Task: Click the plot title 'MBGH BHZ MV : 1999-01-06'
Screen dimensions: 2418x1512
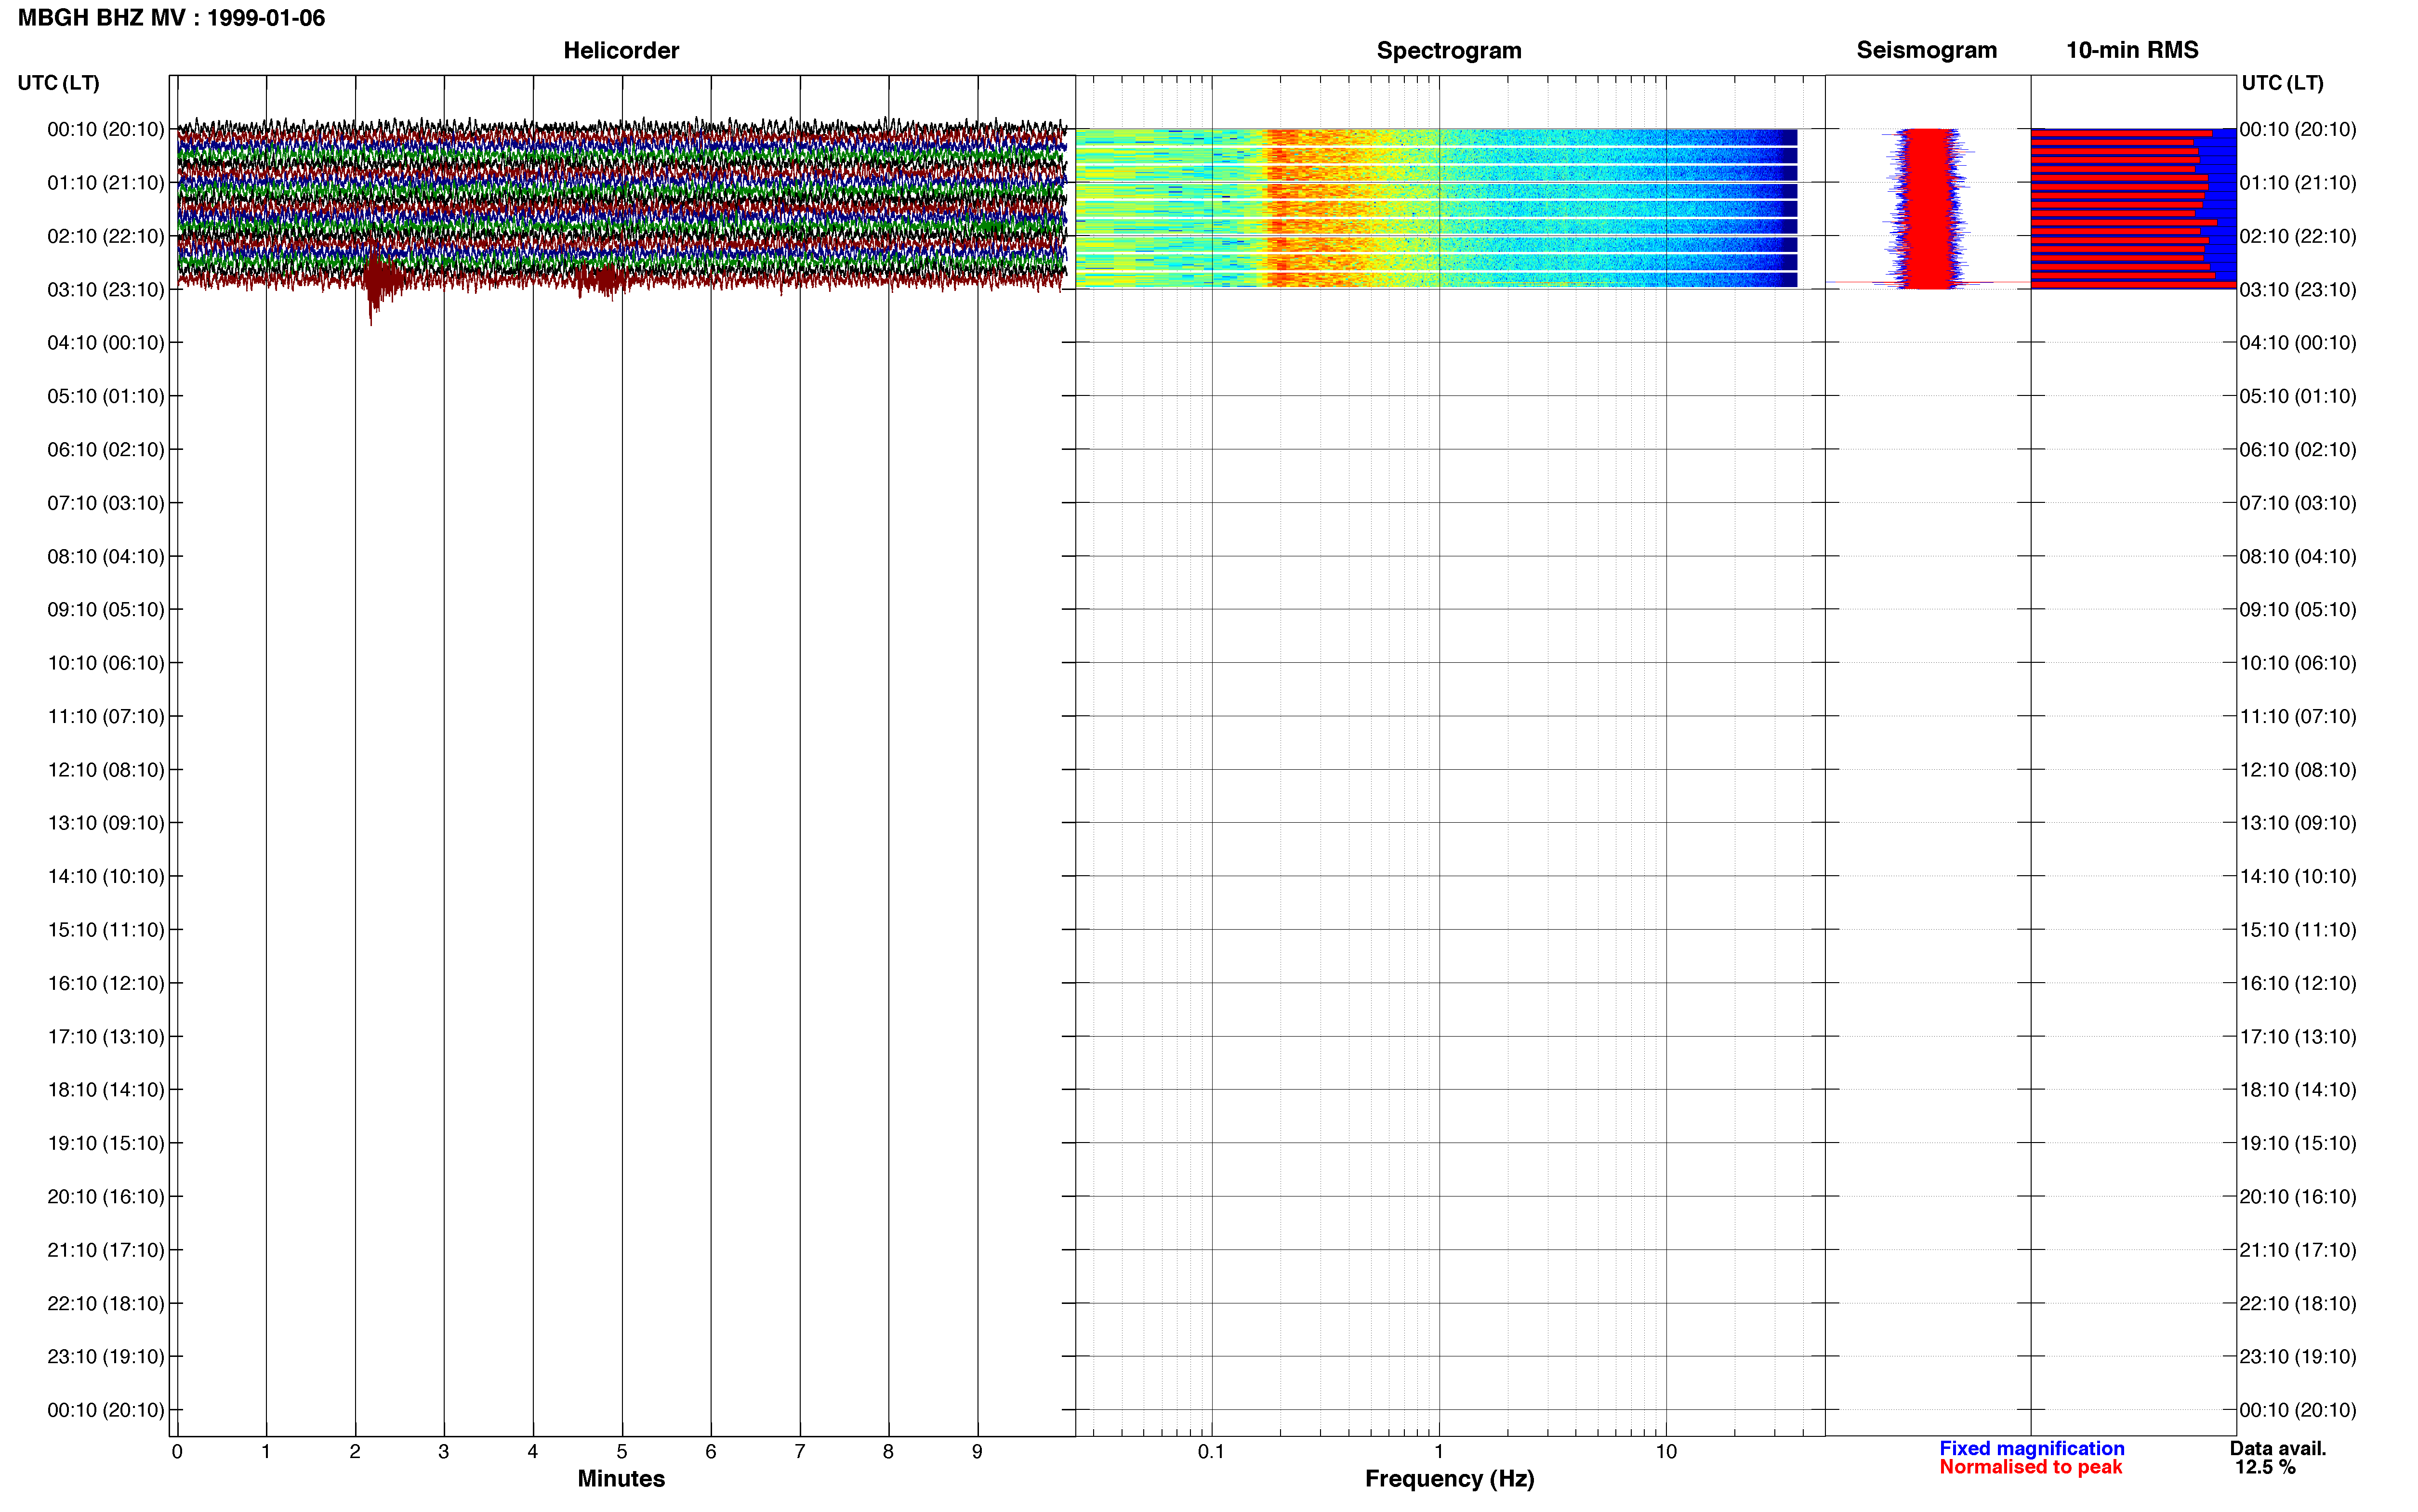Action: click(171, 18)
